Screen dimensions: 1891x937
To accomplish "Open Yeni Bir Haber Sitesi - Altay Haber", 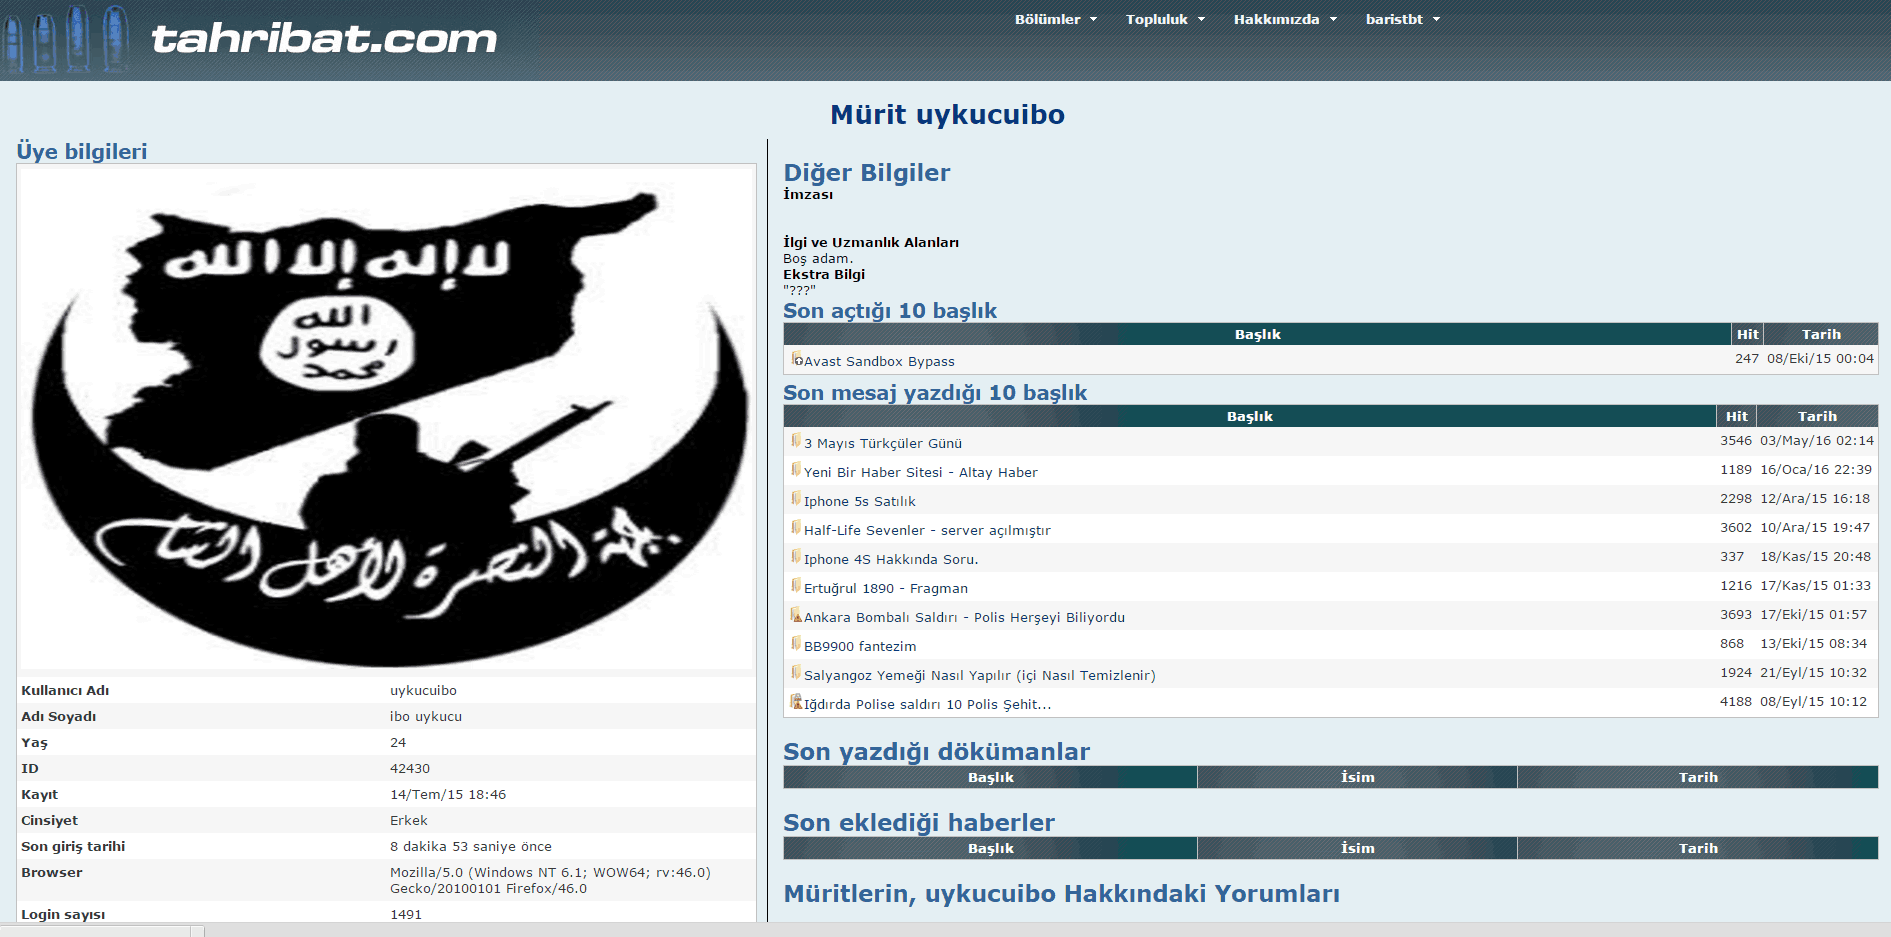I will tap(921, 473).
